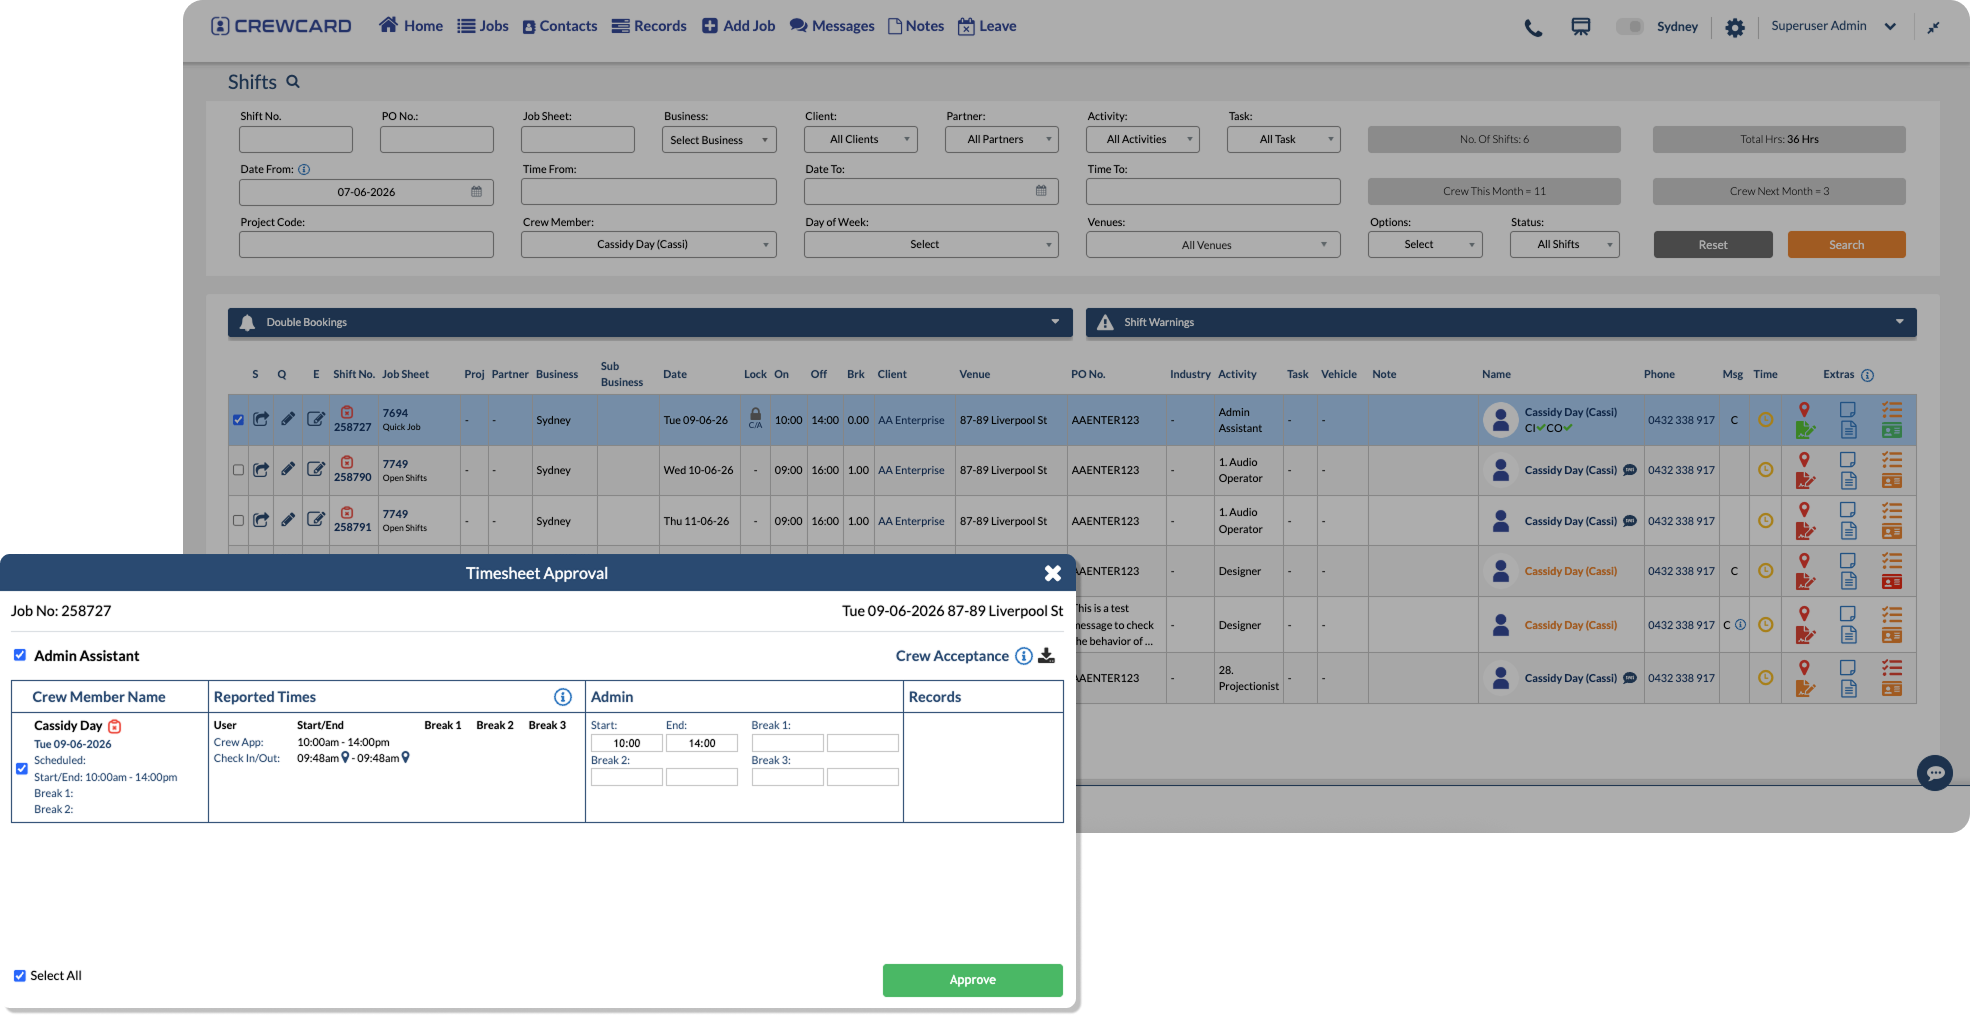This screenshot has width=1970, height=1015.
Task: Click the Shift No. input field
Action: [296, 140]
